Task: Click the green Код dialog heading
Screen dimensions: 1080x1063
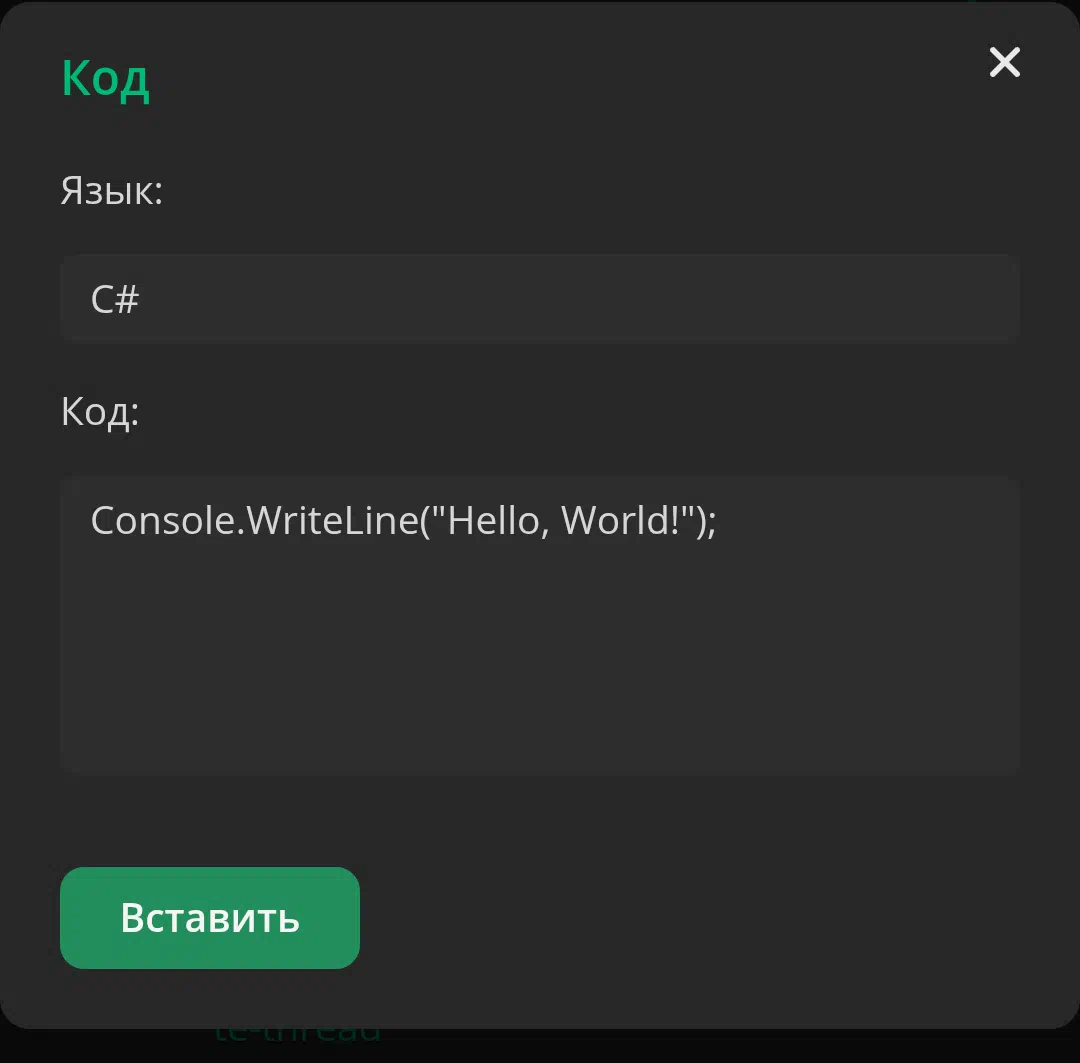Action: 105,79
